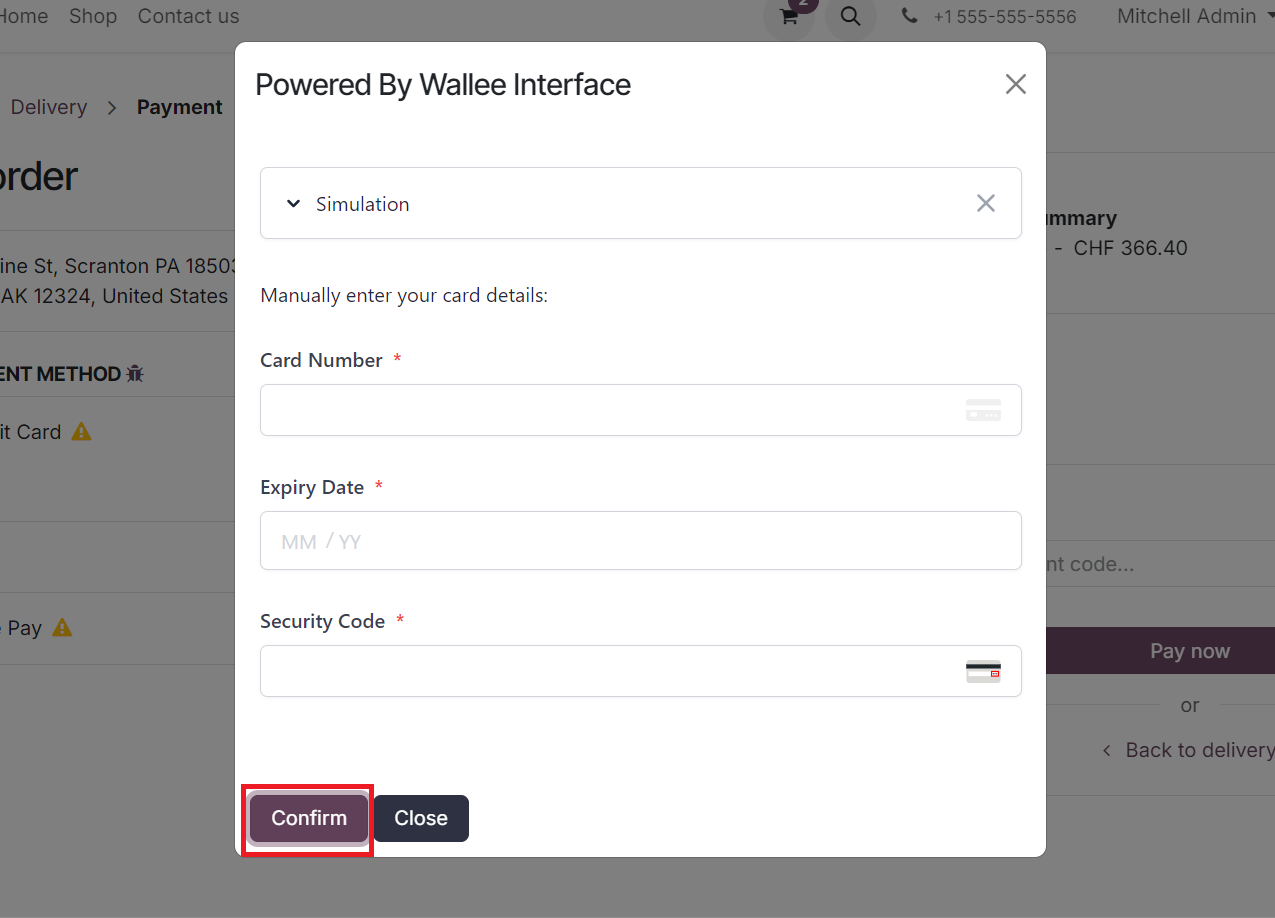Clear the Simulation selection with its X
1275x918 pixels.
986,203
